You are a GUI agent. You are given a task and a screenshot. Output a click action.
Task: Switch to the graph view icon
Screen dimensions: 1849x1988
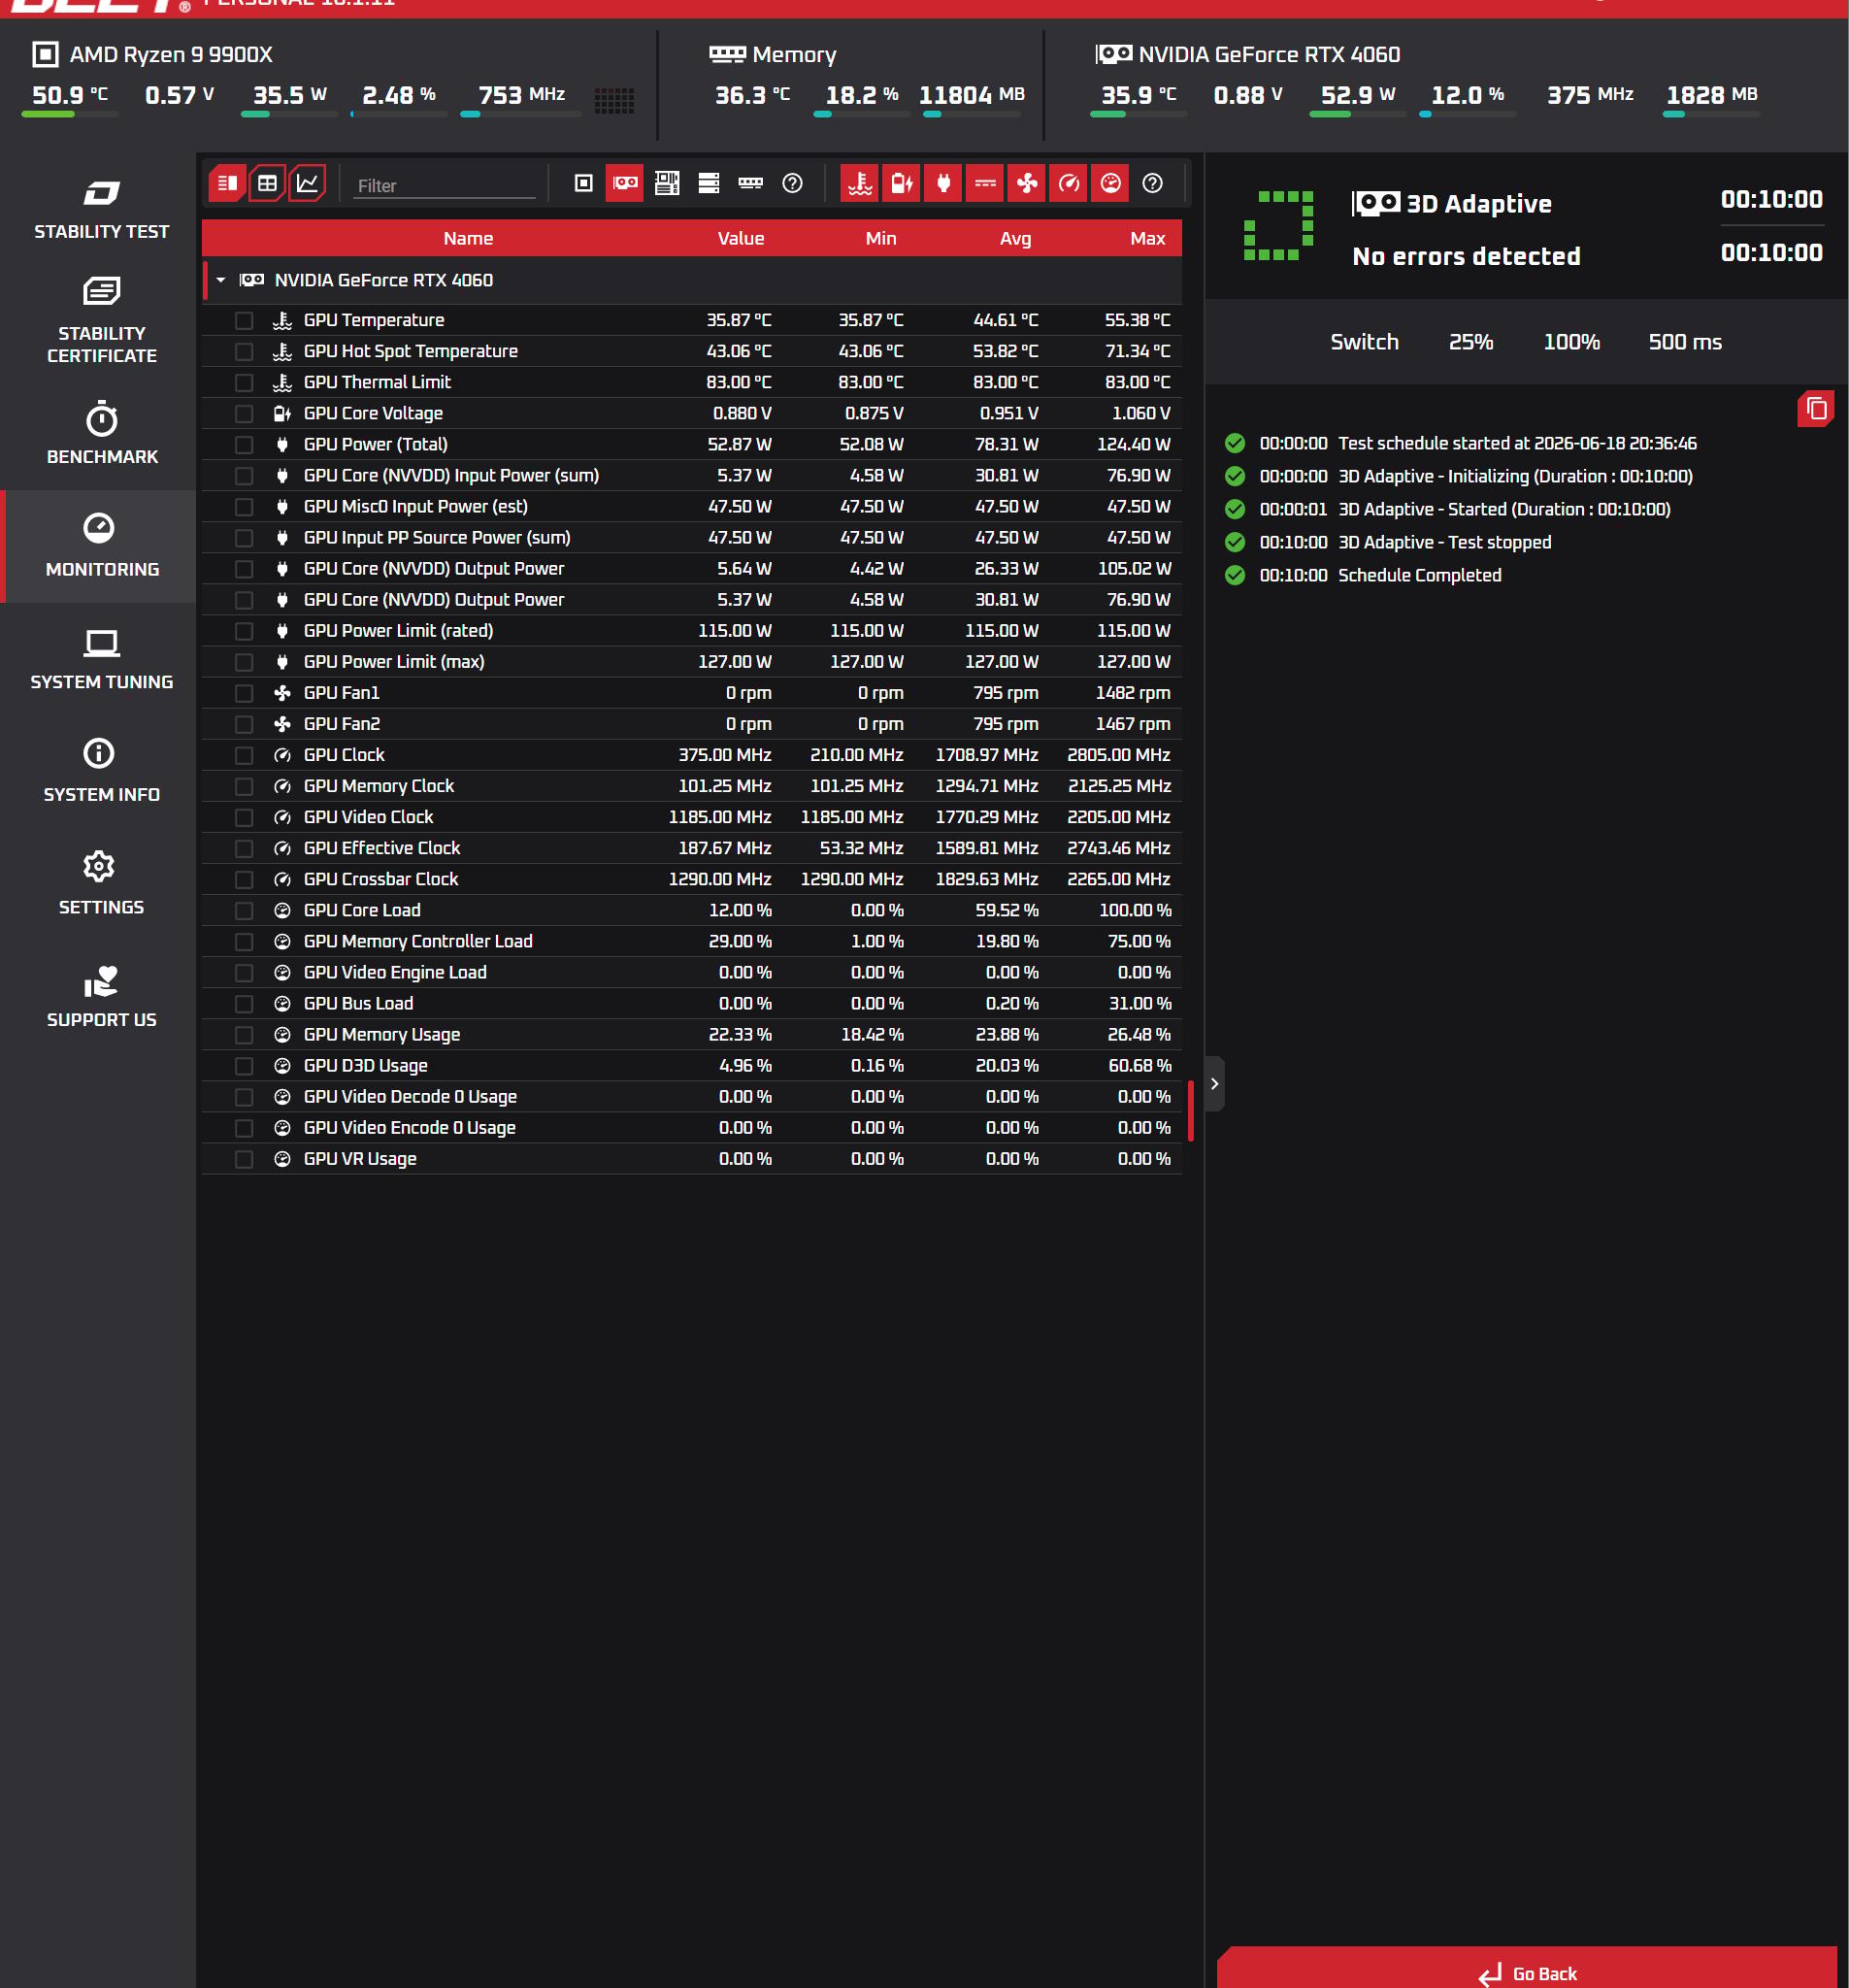(x=307, y=184)
